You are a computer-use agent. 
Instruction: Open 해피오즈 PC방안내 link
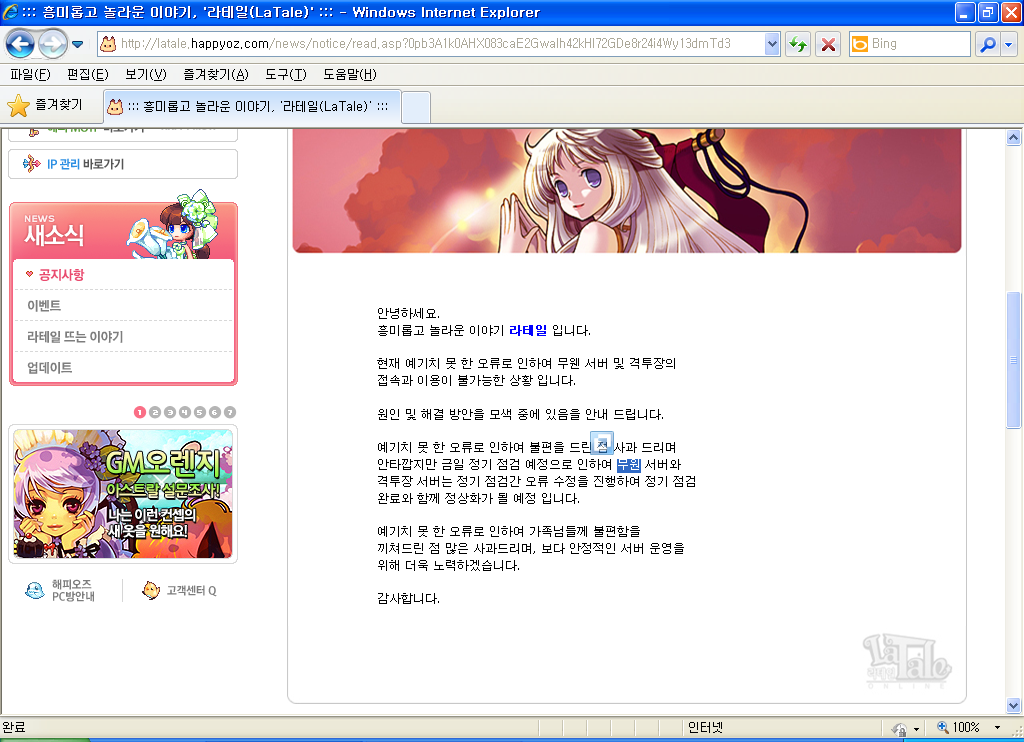click(60, 590)
